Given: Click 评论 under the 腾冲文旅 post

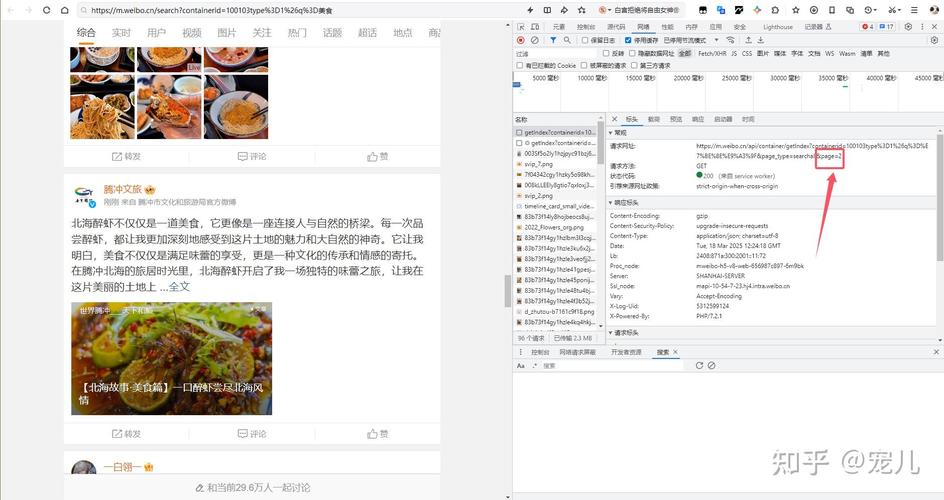Looking at the screenshot, I should 252,434.
